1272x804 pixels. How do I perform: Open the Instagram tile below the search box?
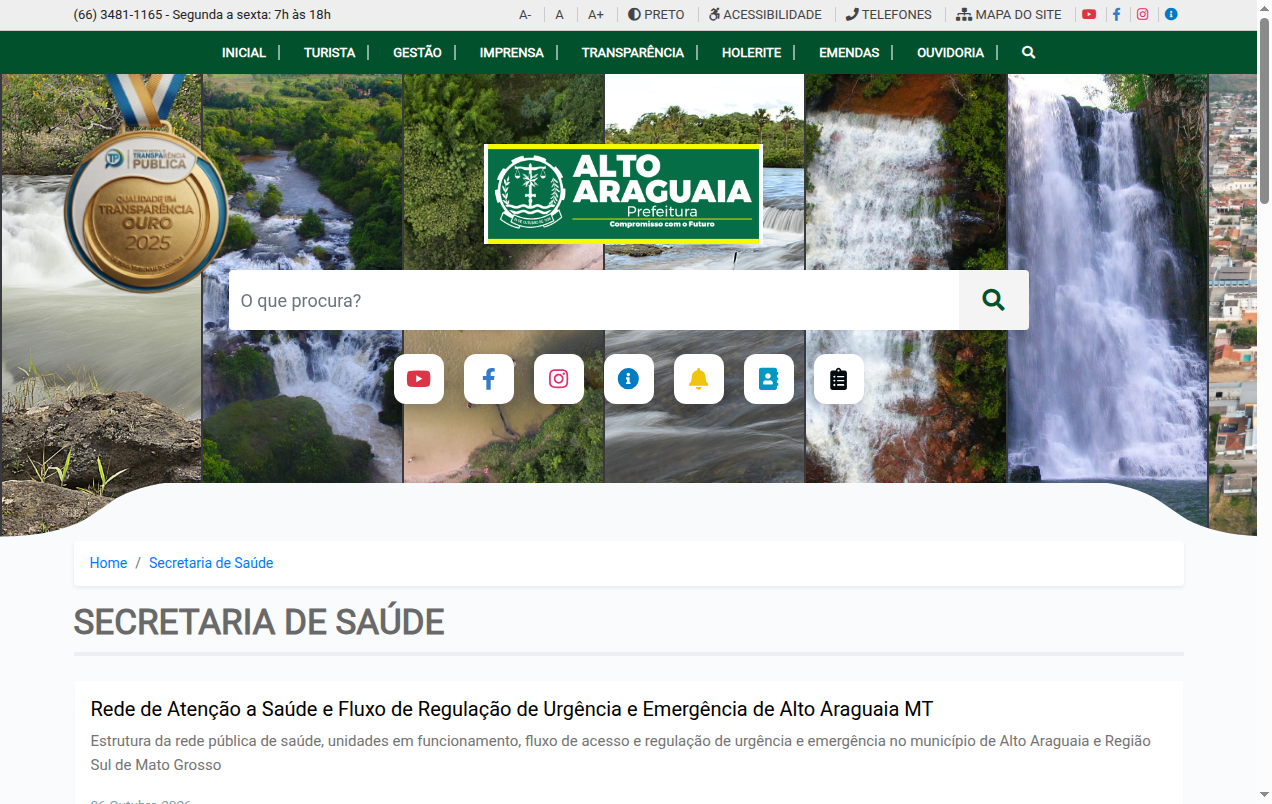559,379
